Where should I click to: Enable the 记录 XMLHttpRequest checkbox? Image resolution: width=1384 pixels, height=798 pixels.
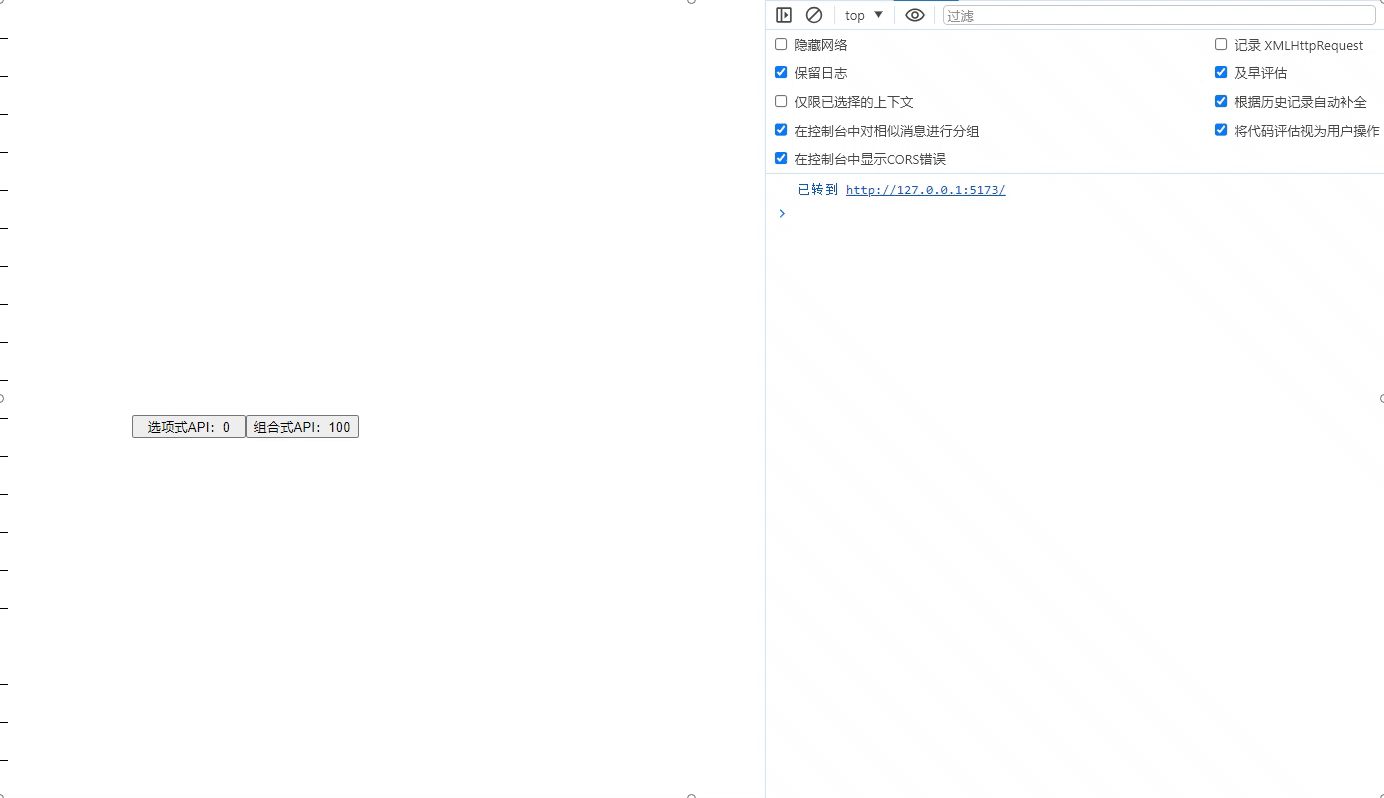(1221, 44)
